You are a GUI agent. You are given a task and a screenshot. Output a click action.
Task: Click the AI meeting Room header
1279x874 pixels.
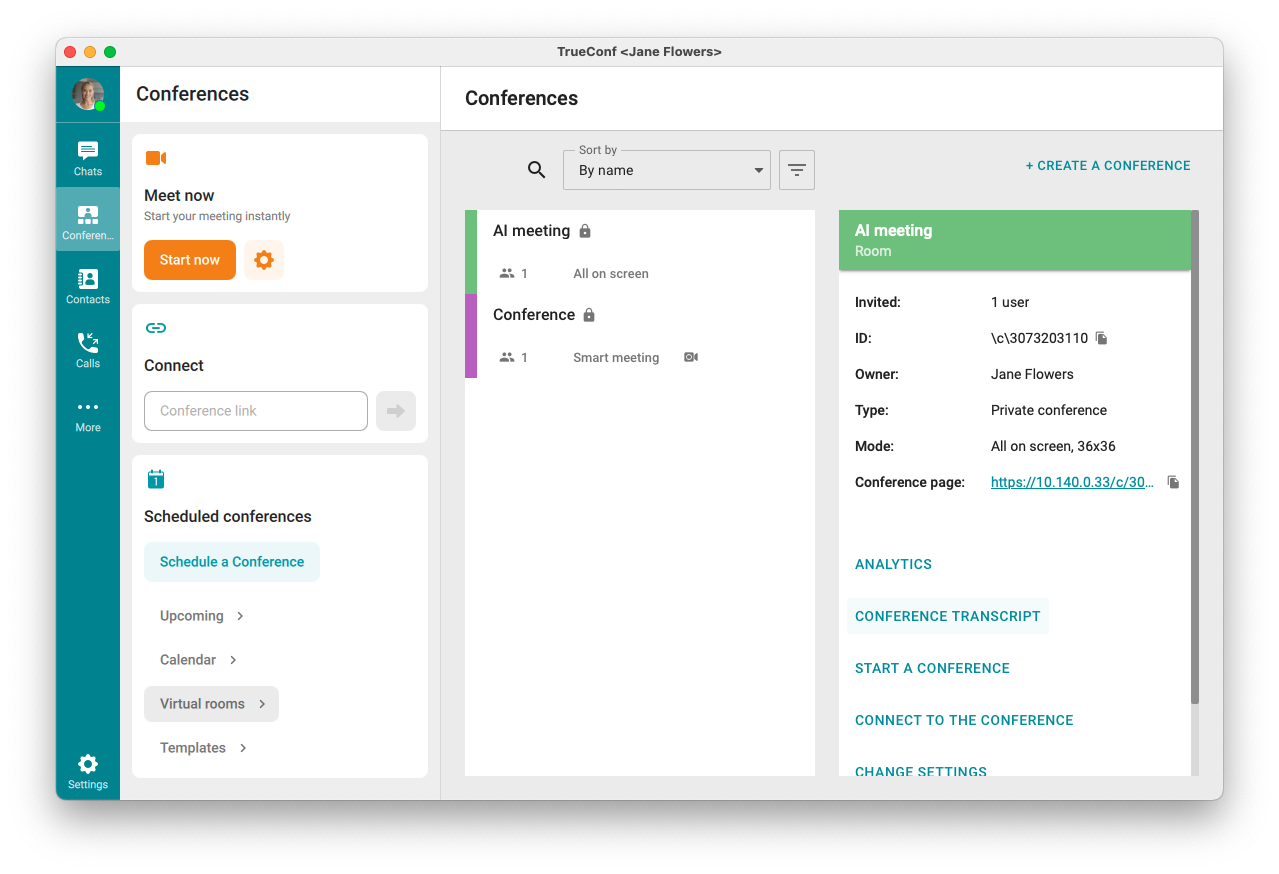[x=1015, y=240]
